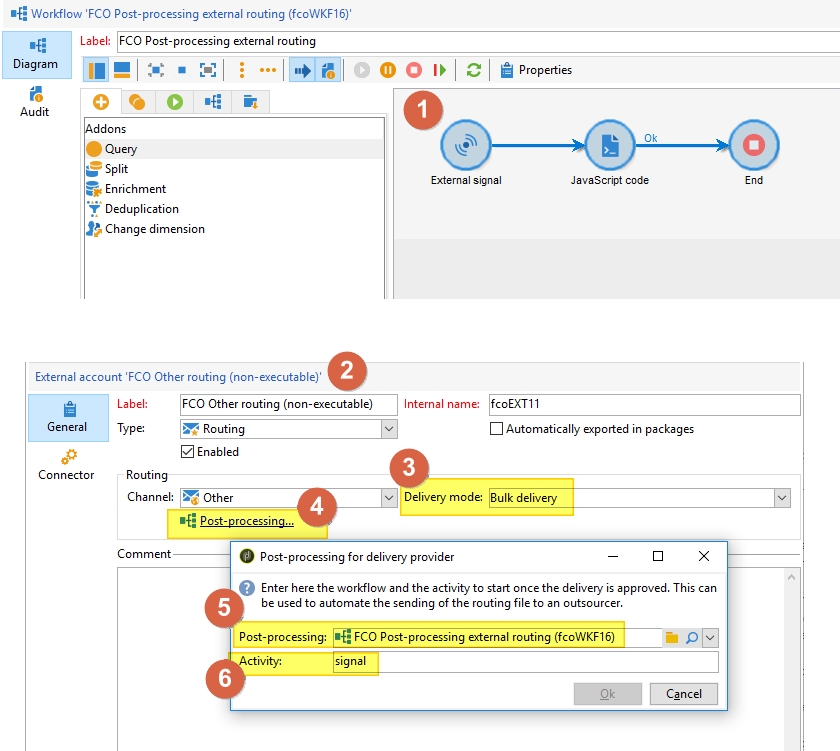Expand the Delivery mode dropdown
Viewport: 840px width, 751px height.
782,498
